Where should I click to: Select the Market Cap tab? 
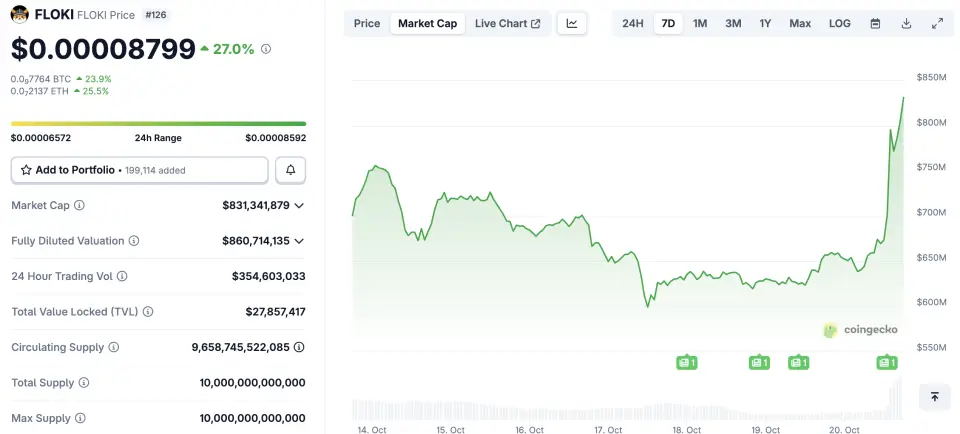(428, 23)
